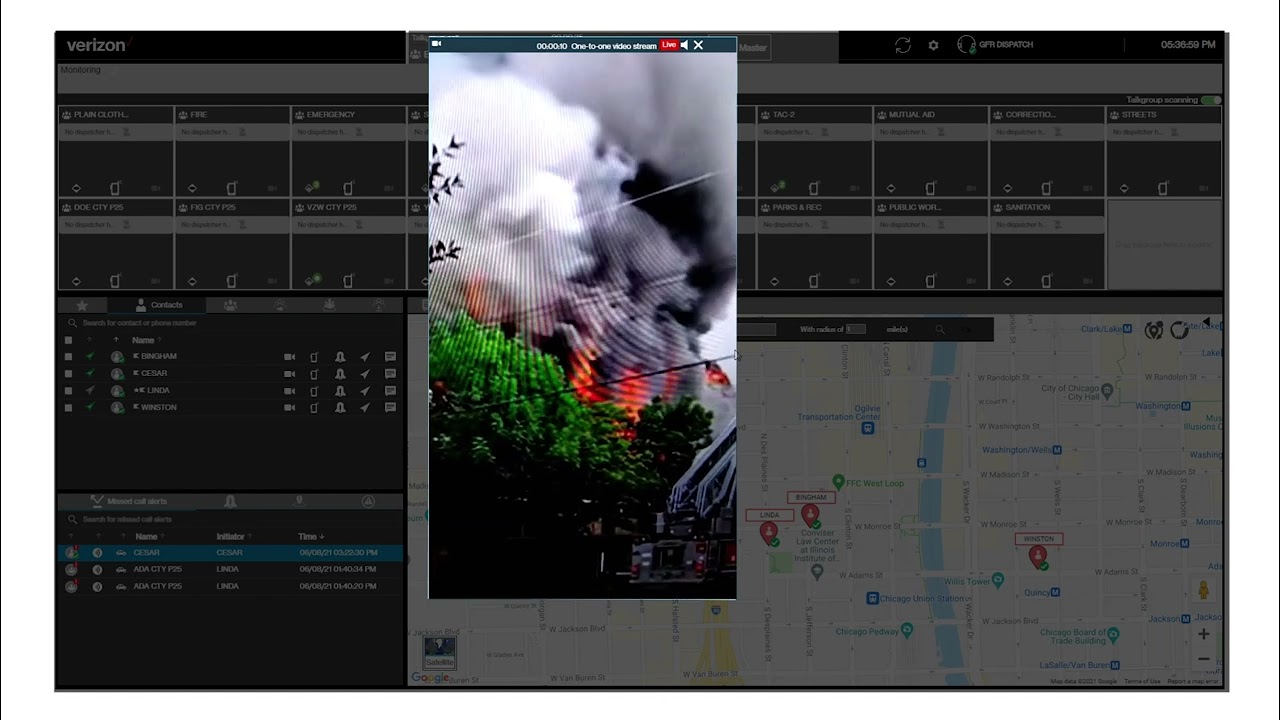Click Master button in top bar
The height and width of the screenshot is (720, 1280).
coord(753,47)
